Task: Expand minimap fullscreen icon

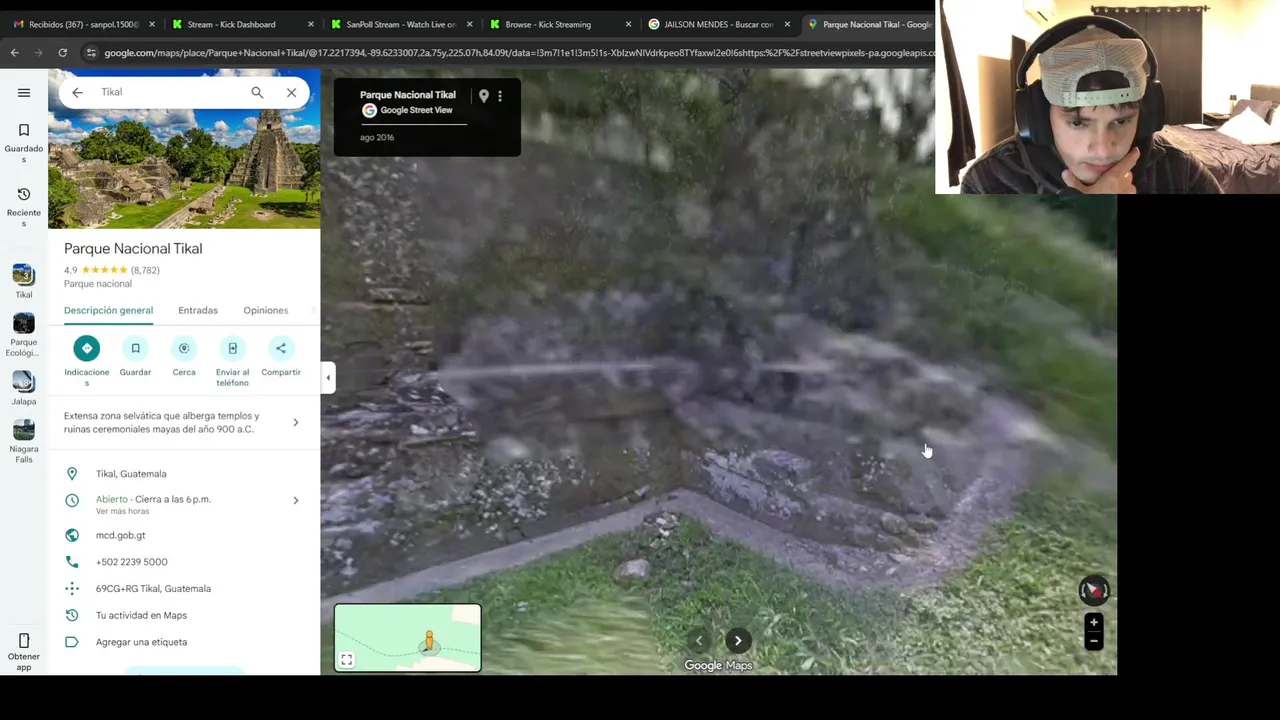Action: [x=346, y=660]
